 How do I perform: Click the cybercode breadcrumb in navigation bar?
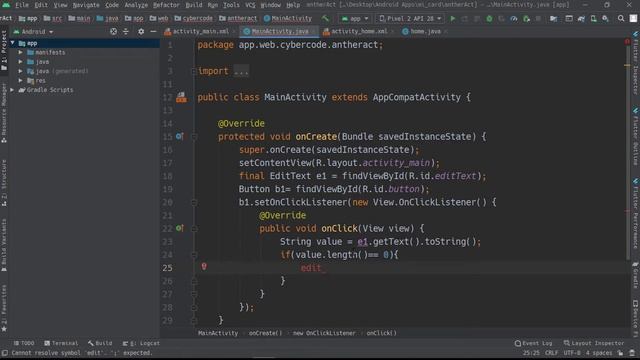(193, 18)
